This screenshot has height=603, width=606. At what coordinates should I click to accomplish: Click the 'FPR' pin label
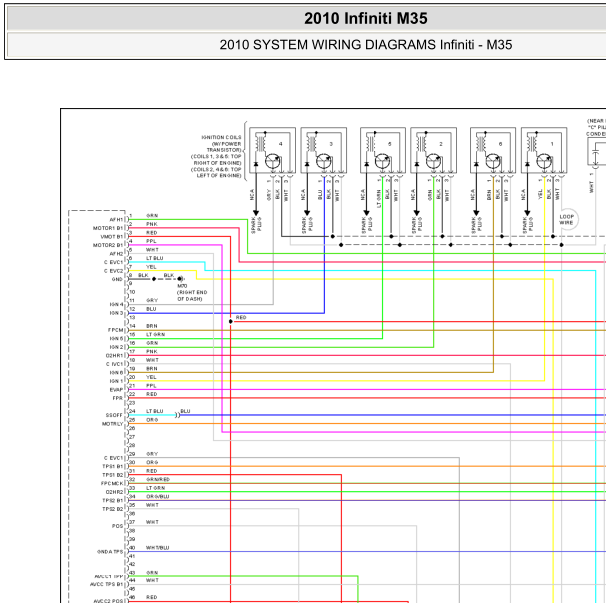click(117, 398)
